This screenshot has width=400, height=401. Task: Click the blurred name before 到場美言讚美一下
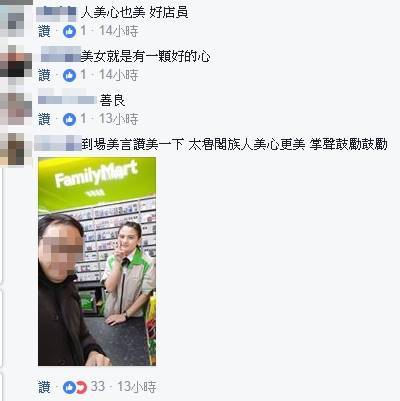pos(58,143)
